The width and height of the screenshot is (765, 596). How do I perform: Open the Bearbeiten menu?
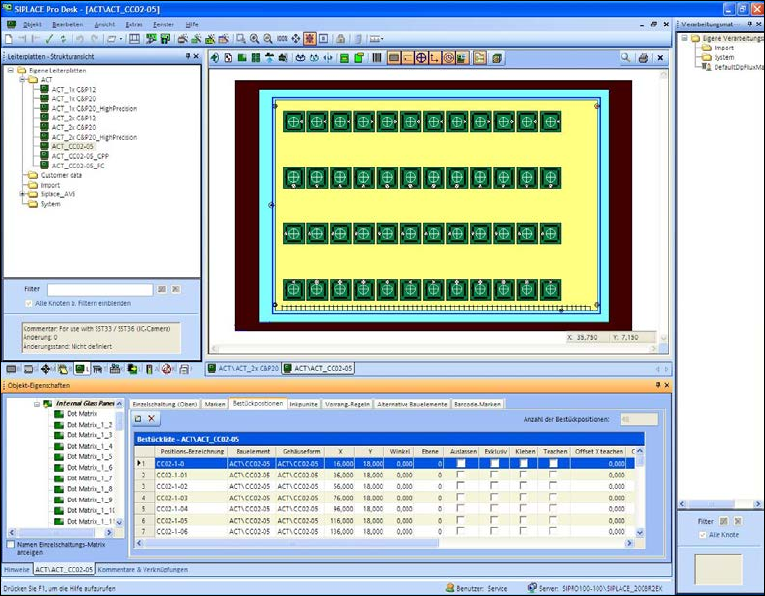click(67, 24)
